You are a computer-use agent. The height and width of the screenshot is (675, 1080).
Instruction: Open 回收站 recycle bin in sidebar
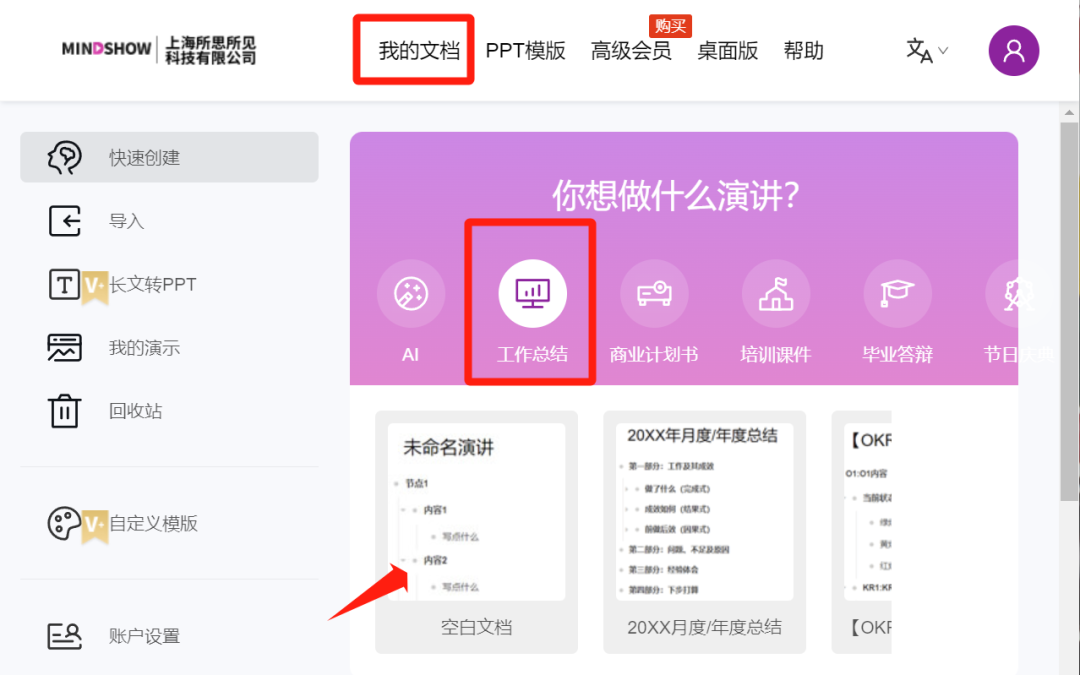[135, 411]
